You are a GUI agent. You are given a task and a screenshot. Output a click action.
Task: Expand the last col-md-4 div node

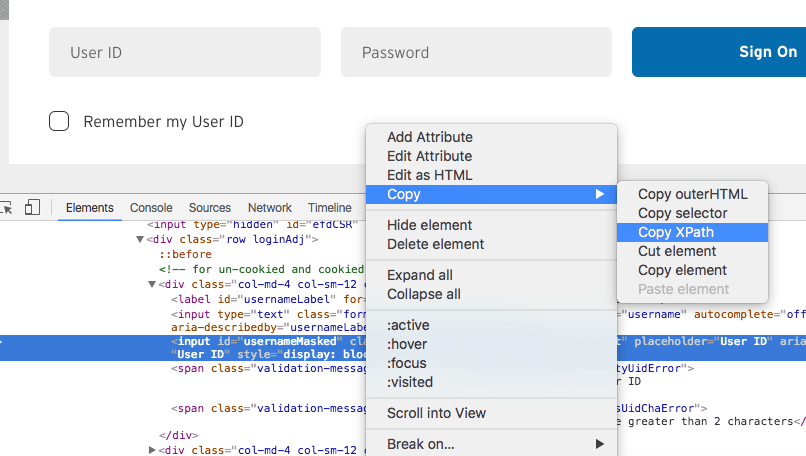pos(153,450)
